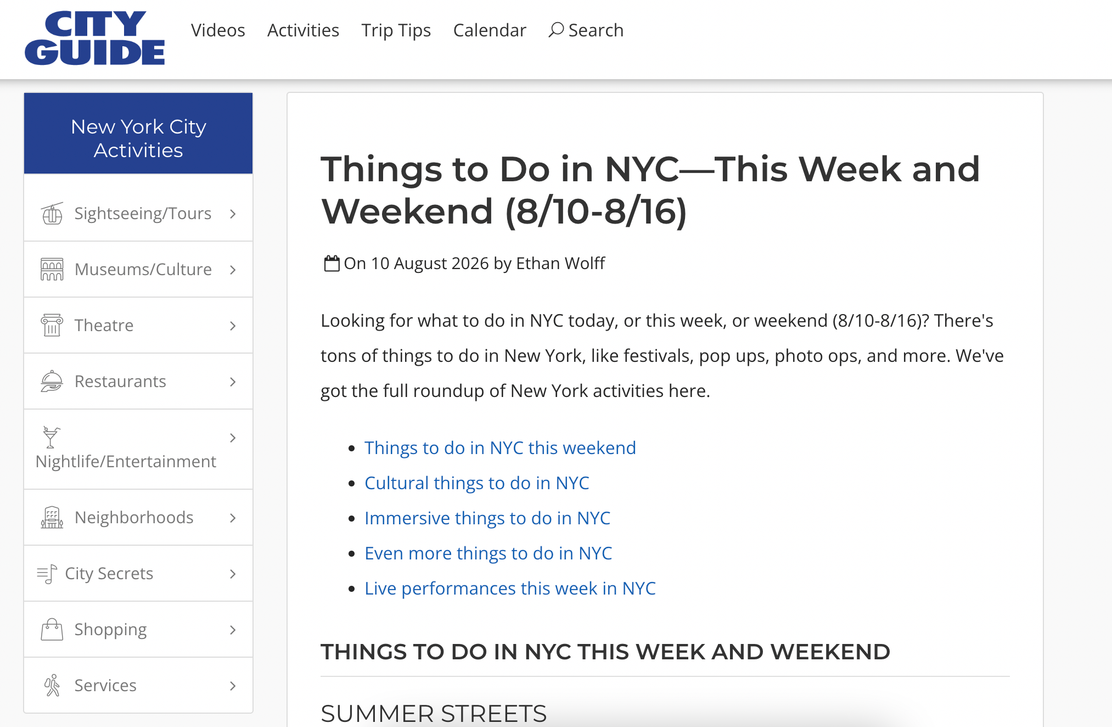Select the Sightseeing/Tours label
The width and height of the screenshot is (1112, 727).
pos(143,213)
